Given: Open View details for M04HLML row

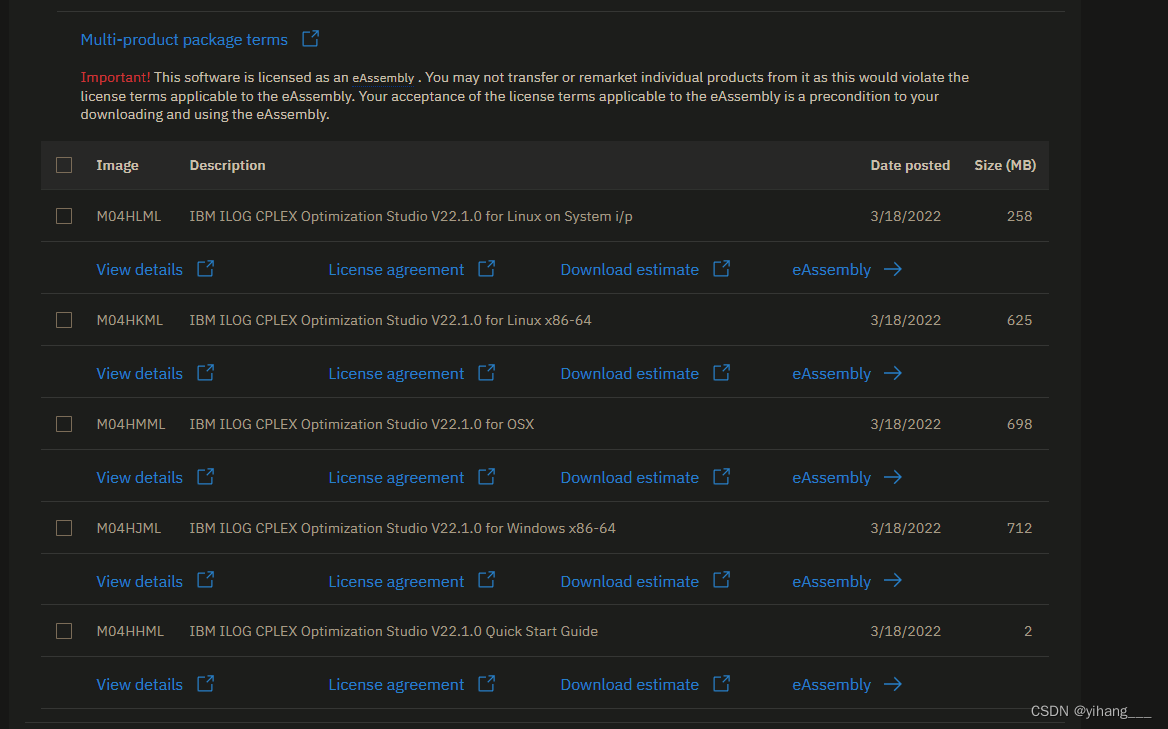Looking at the screenshot, I should point(139,270).
